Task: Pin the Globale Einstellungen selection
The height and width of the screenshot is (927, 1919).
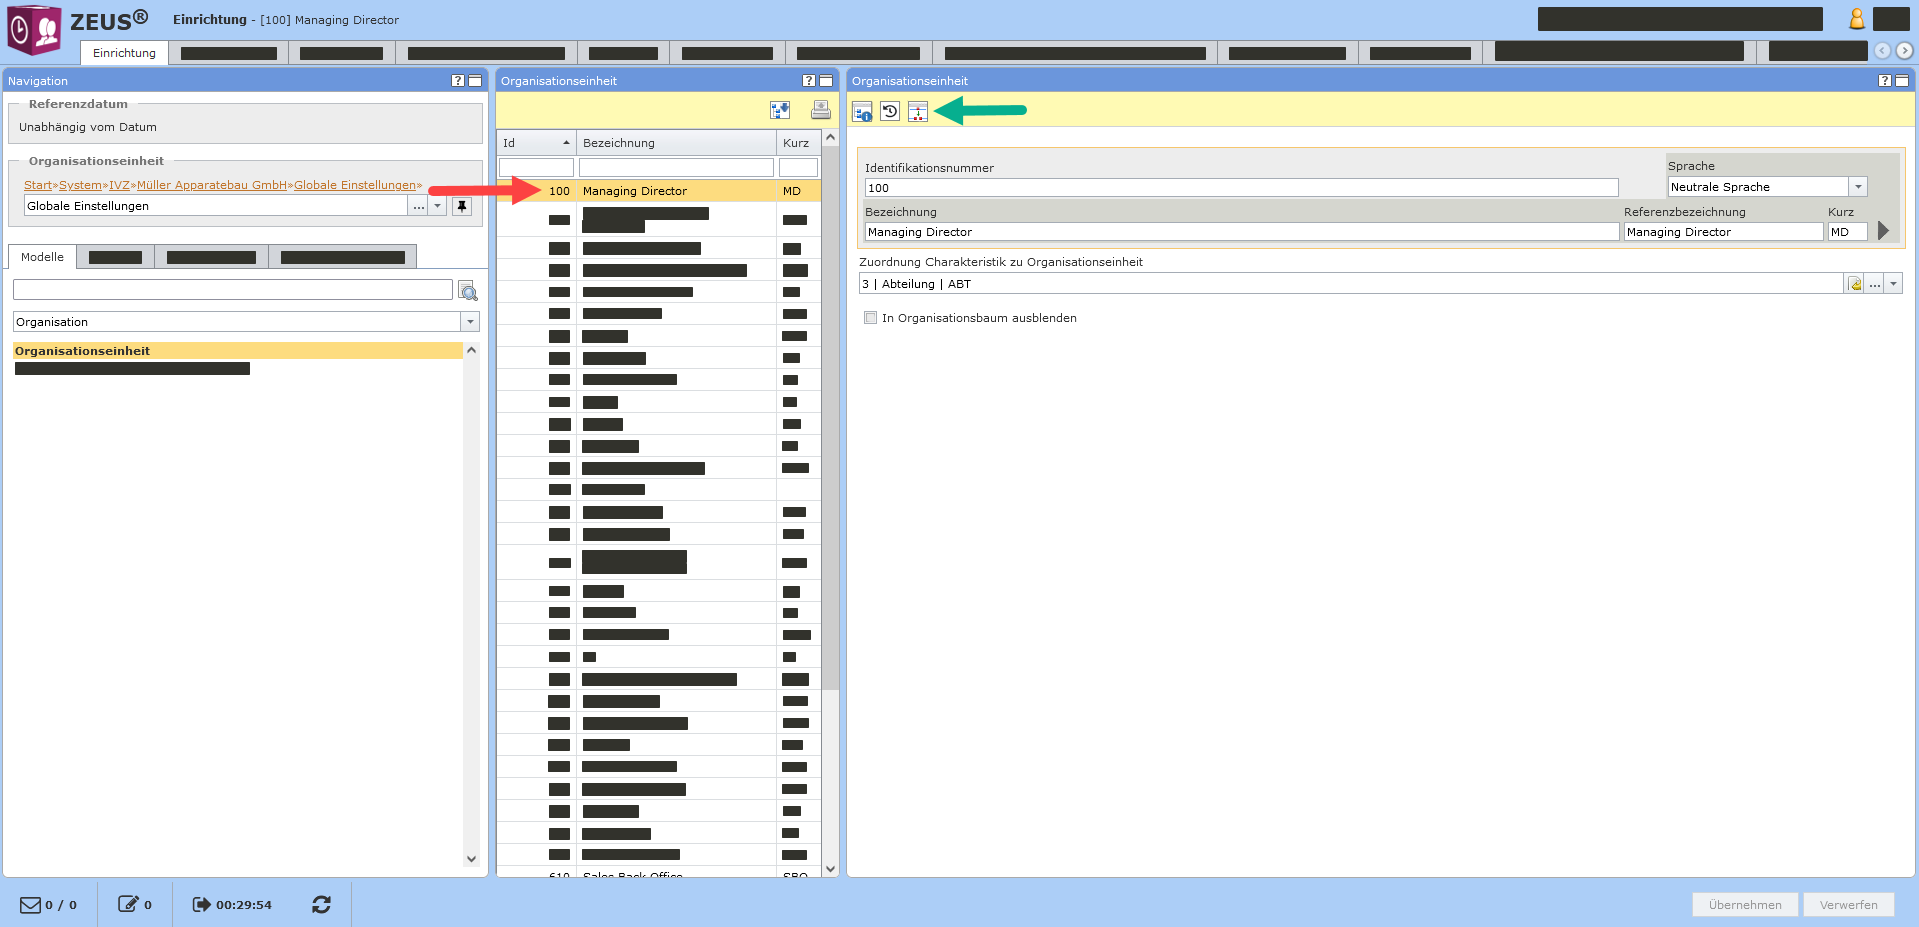Action: (x=462, y=206)
